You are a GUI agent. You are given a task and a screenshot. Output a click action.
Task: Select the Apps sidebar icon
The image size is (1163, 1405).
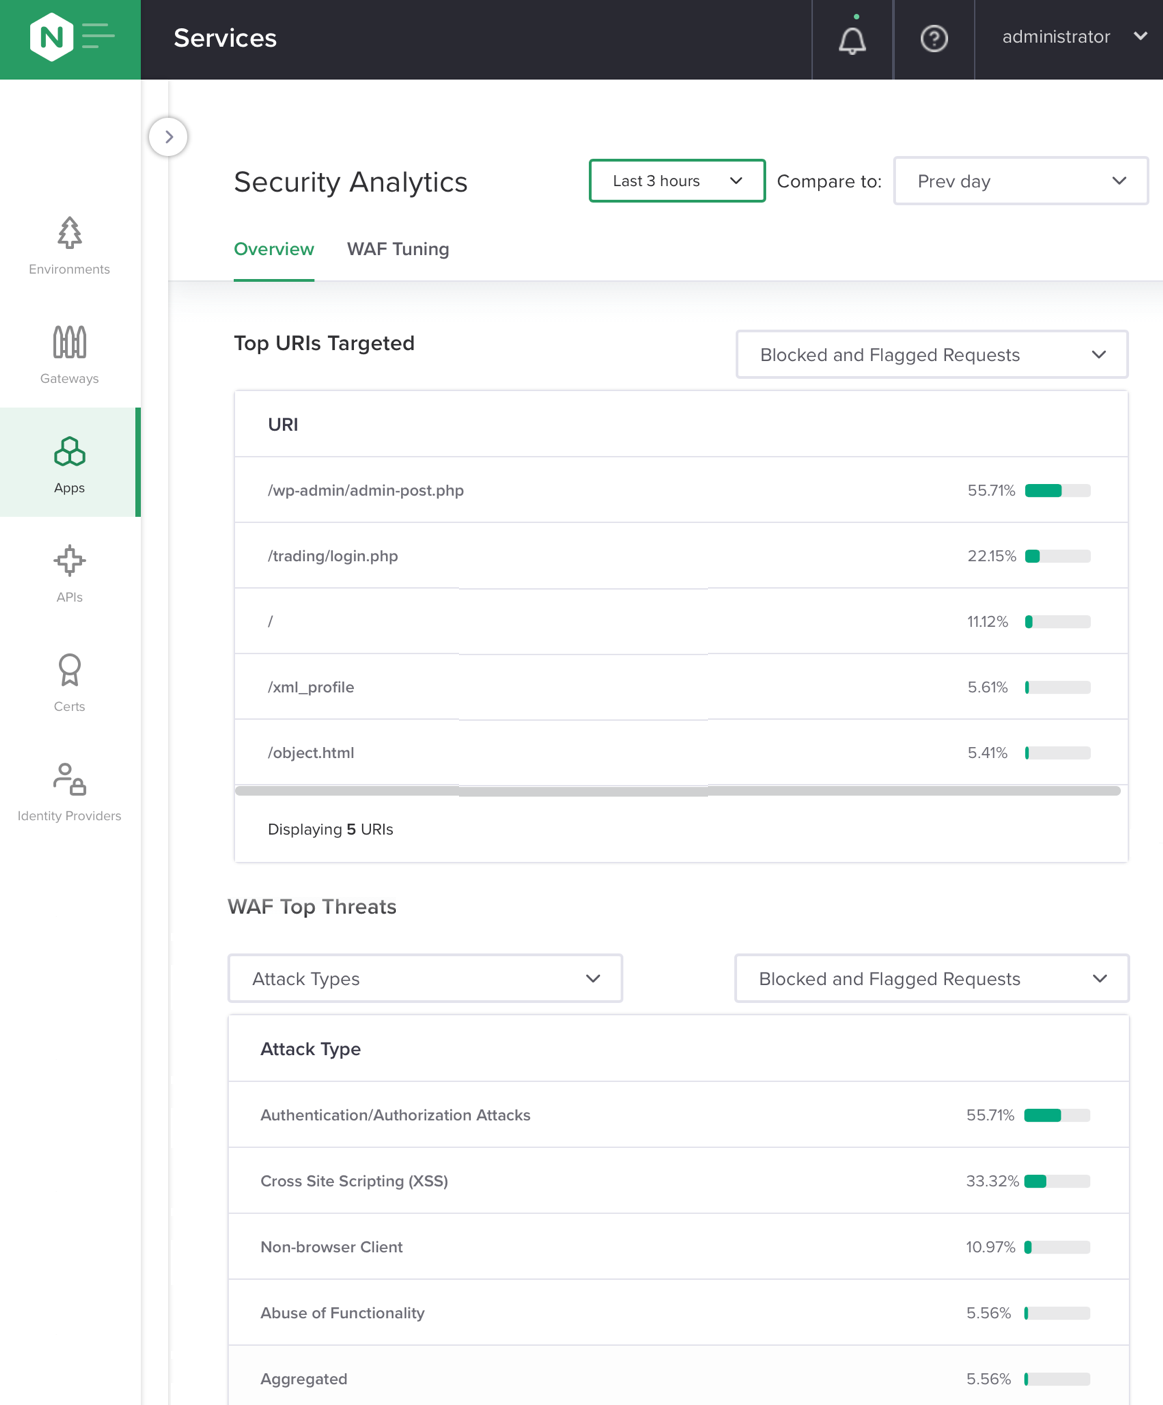[69, 462]
